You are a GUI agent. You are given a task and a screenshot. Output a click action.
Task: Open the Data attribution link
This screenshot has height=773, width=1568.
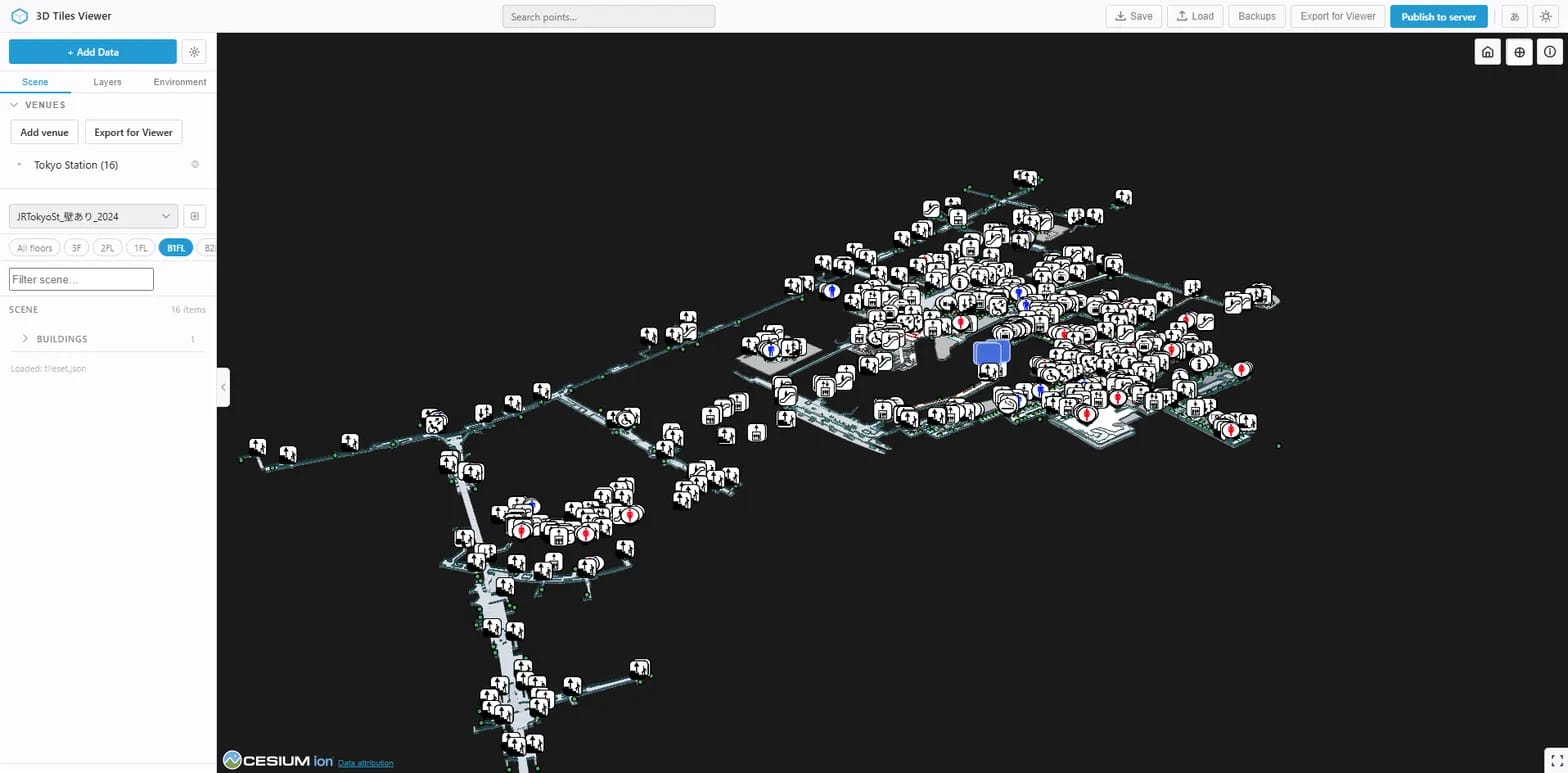(365, 763)
